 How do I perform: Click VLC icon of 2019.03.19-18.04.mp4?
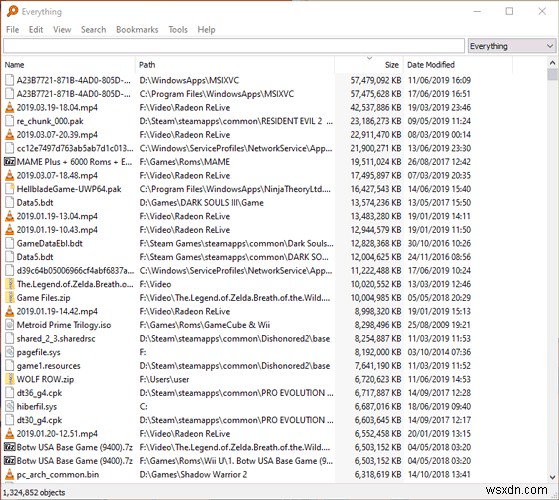point(10,107)
